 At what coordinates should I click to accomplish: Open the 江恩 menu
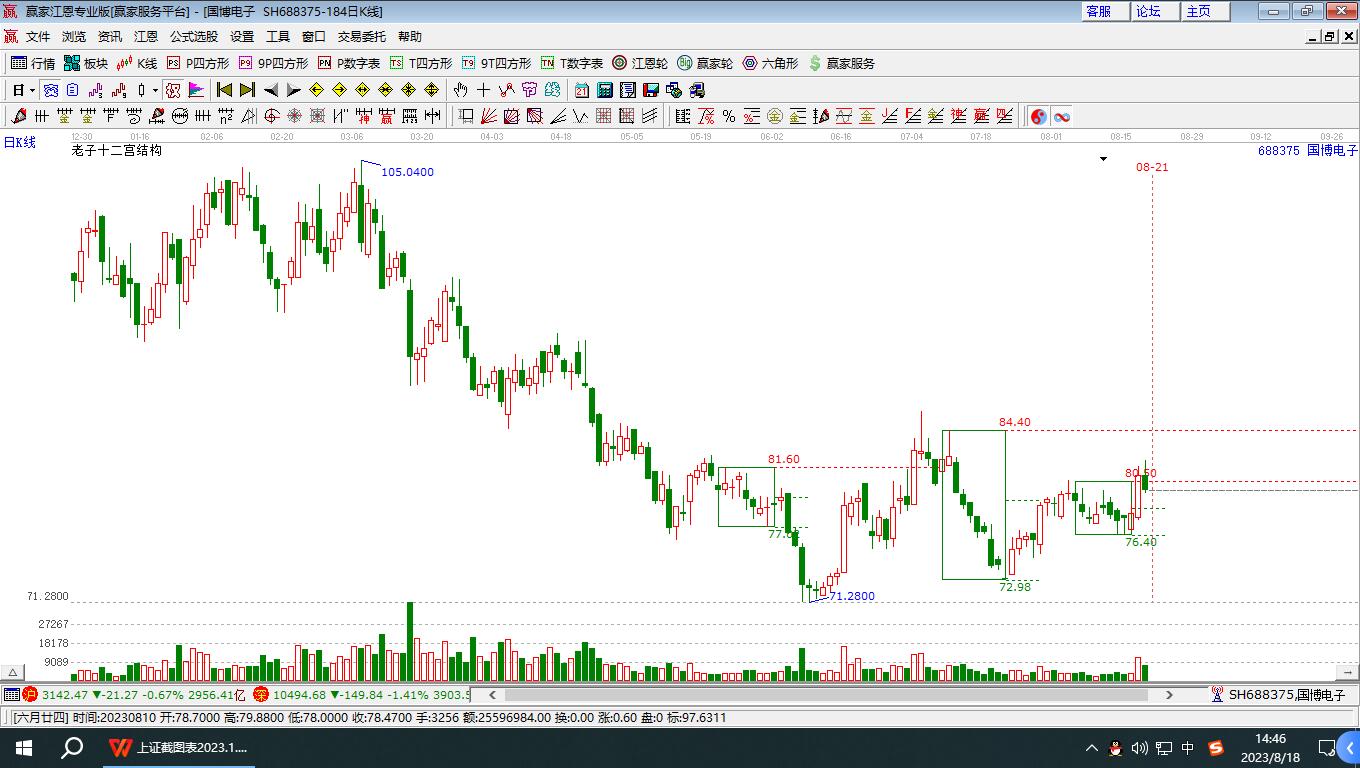pyautogui.click(x=146, y=36)
